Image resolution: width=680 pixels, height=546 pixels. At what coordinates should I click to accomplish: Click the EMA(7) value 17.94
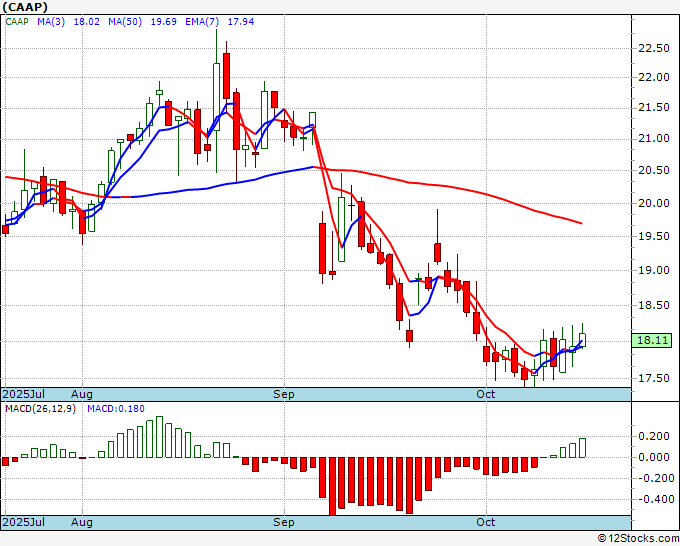241,22
